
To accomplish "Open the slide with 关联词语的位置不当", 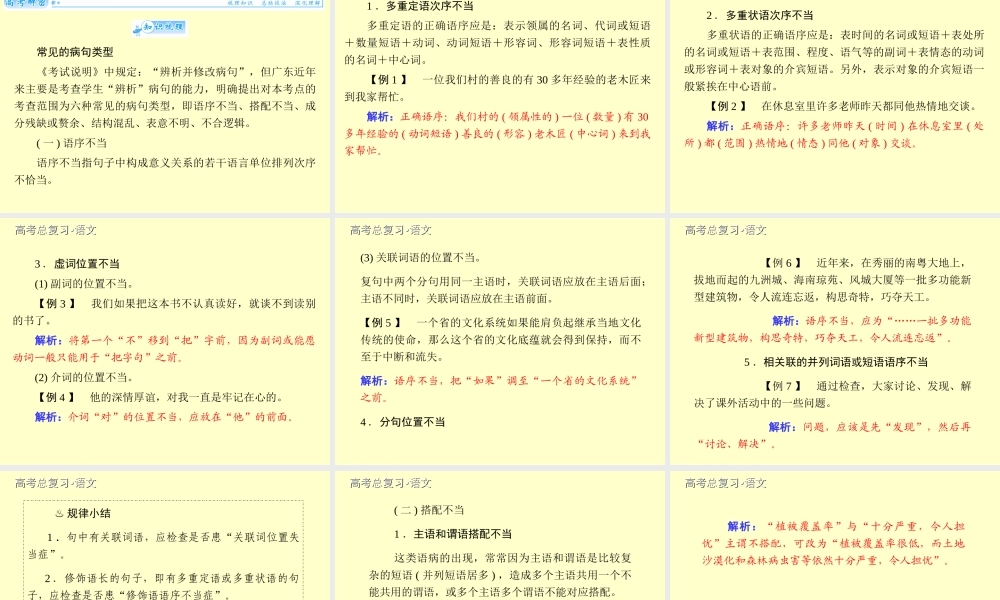I will (x=500, y=341).
